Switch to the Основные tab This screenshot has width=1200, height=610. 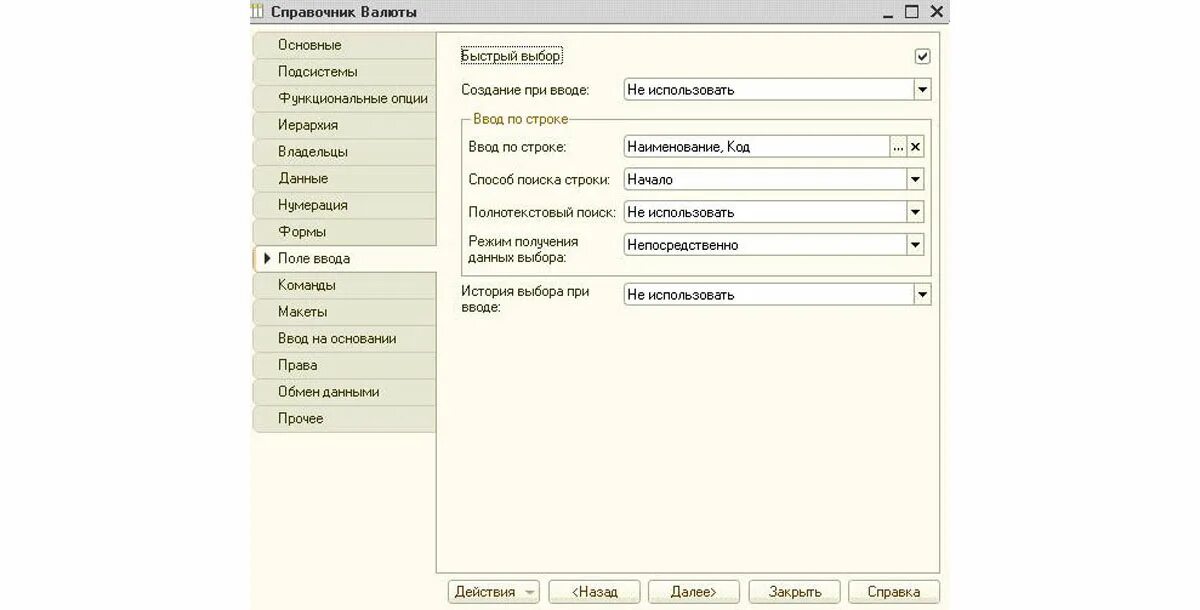pos(345,45)
